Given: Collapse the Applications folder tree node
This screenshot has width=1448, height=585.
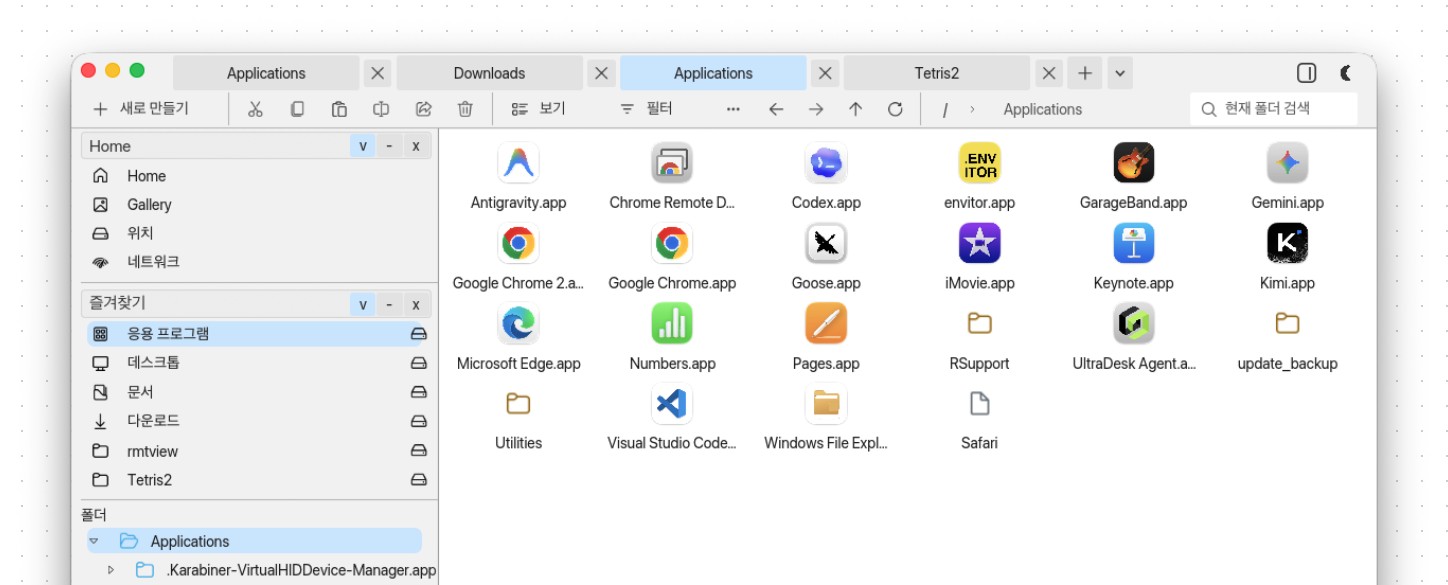Looking at the screenshot, I should click(x=94, y=541).
